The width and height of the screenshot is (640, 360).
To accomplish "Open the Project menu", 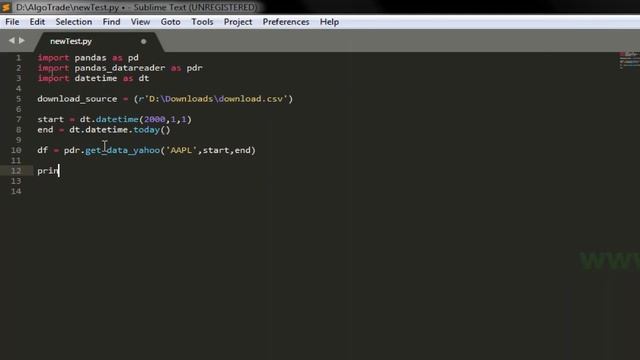I will pyautogui.click(x=238, y=22).
